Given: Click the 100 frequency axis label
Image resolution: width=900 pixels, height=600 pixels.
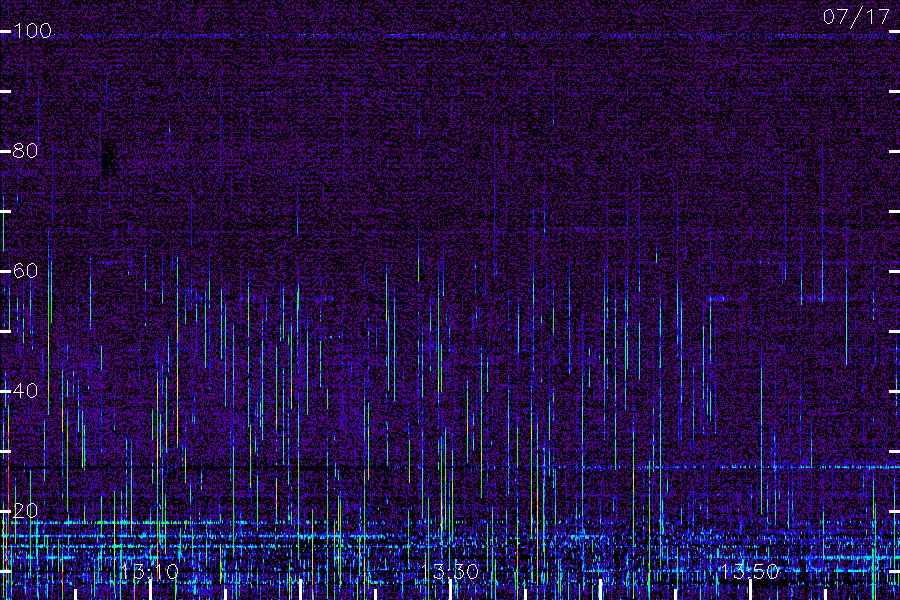Looking at the screenshot, I should (x=32, y=30).
